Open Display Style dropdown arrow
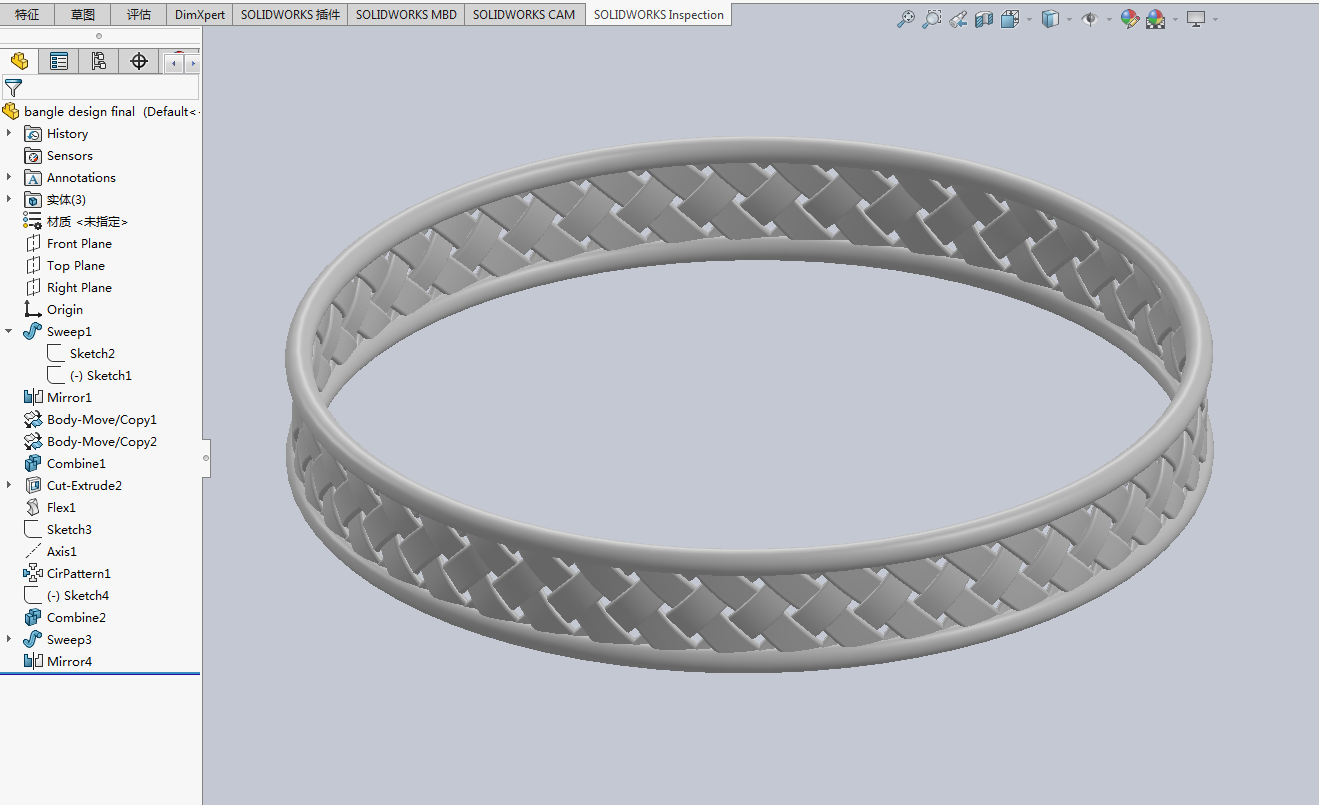The width and height of the screenshot is (1319, 805). tap(1069, 19)
